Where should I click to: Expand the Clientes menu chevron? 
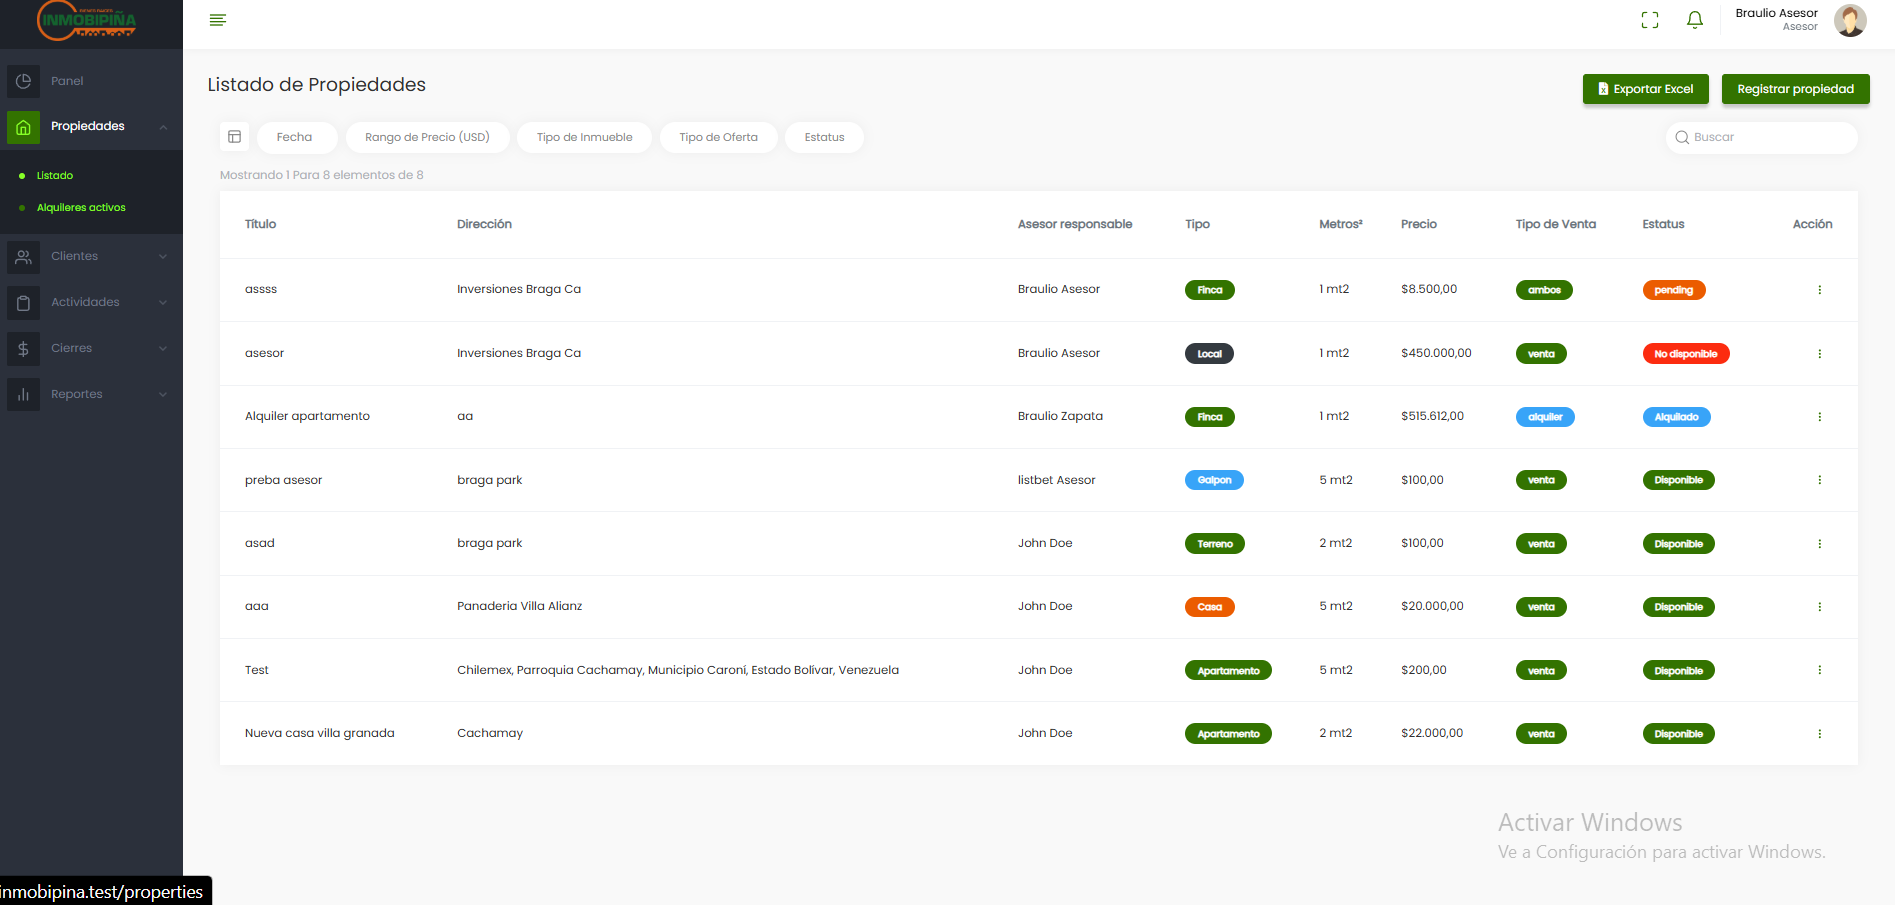tap(163, 257)
